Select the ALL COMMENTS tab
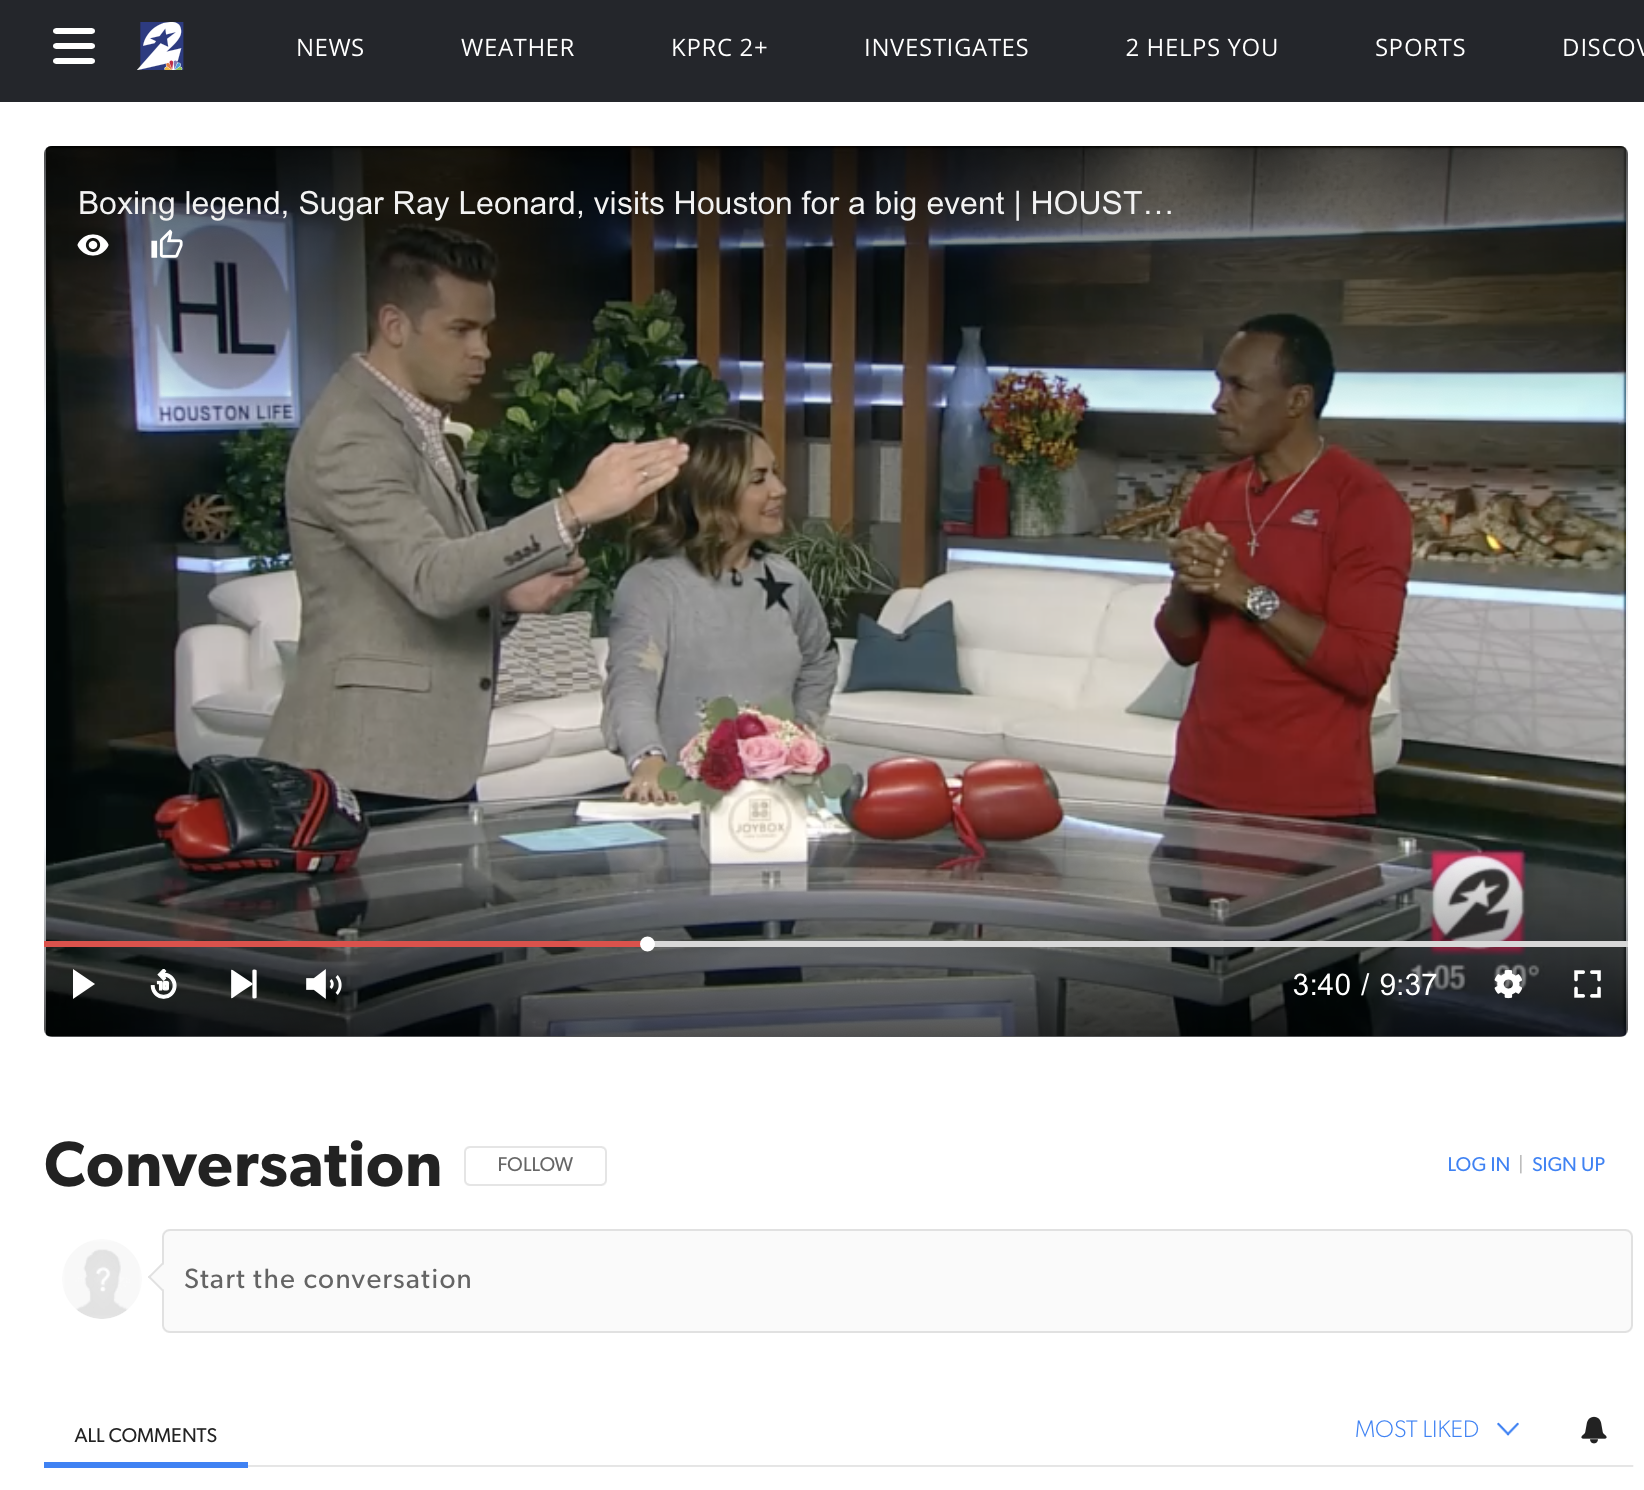Screen dimensions: 1644x1490 pyautogui.click(x=146, y=1435)
